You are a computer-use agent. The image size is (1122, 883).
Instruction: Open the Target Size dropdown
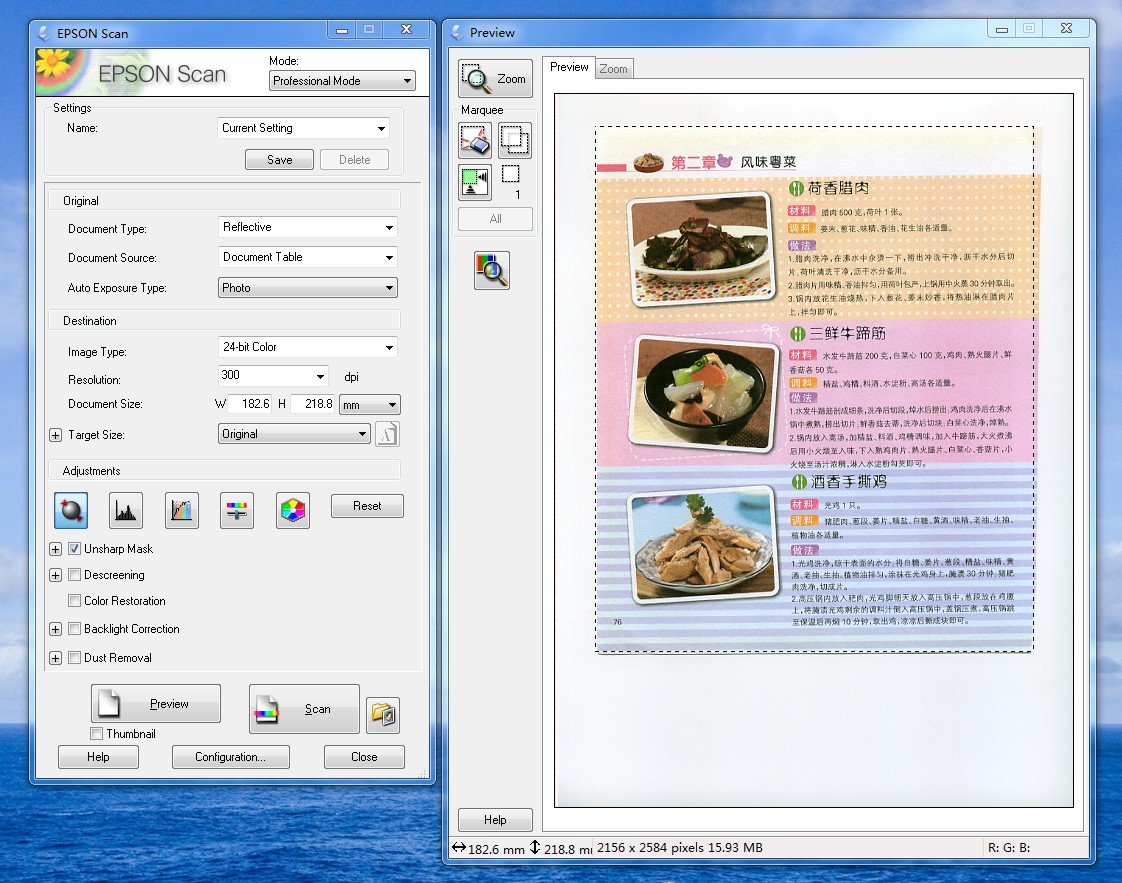pyautogui.click(x=294, y=434)
